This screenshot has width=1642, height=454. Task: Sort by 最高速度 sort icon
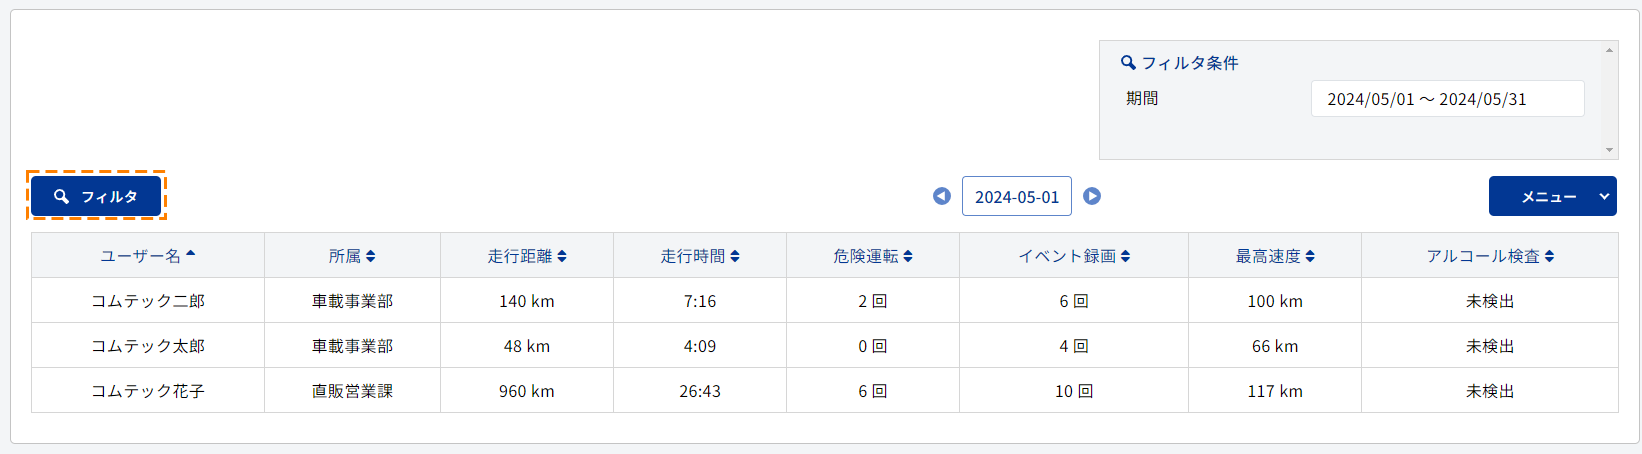(1310, 256)
